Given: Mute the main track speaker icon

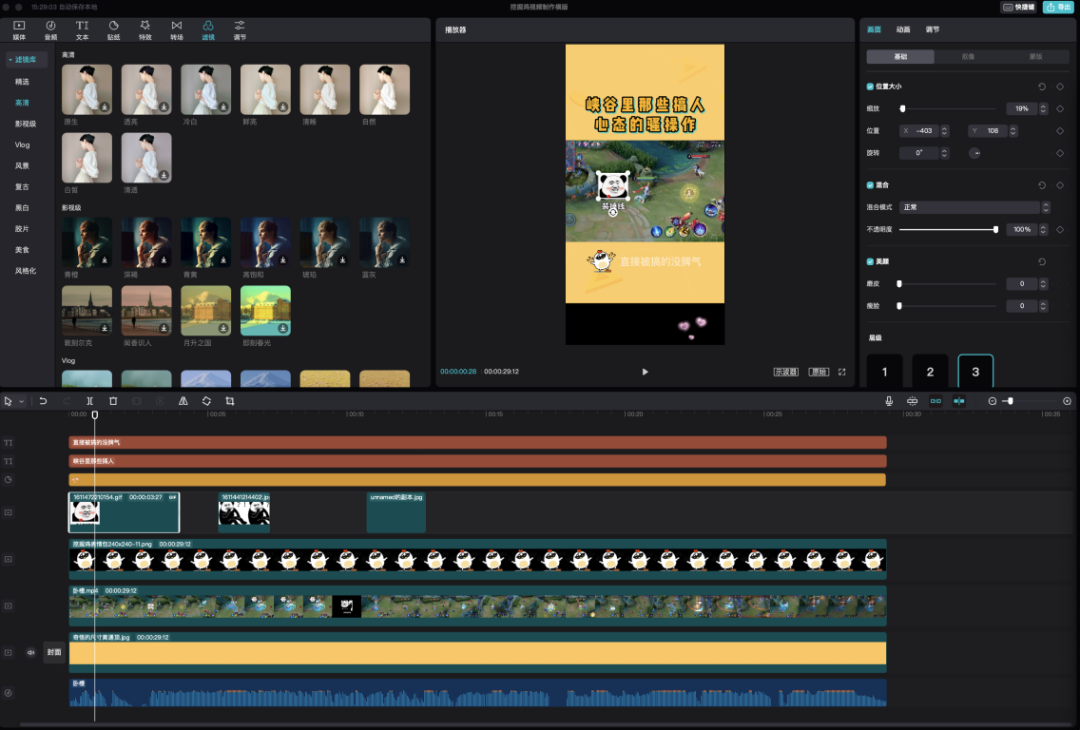Looking at the screenshot, I should pyautogui.click(x=31, y=652).
